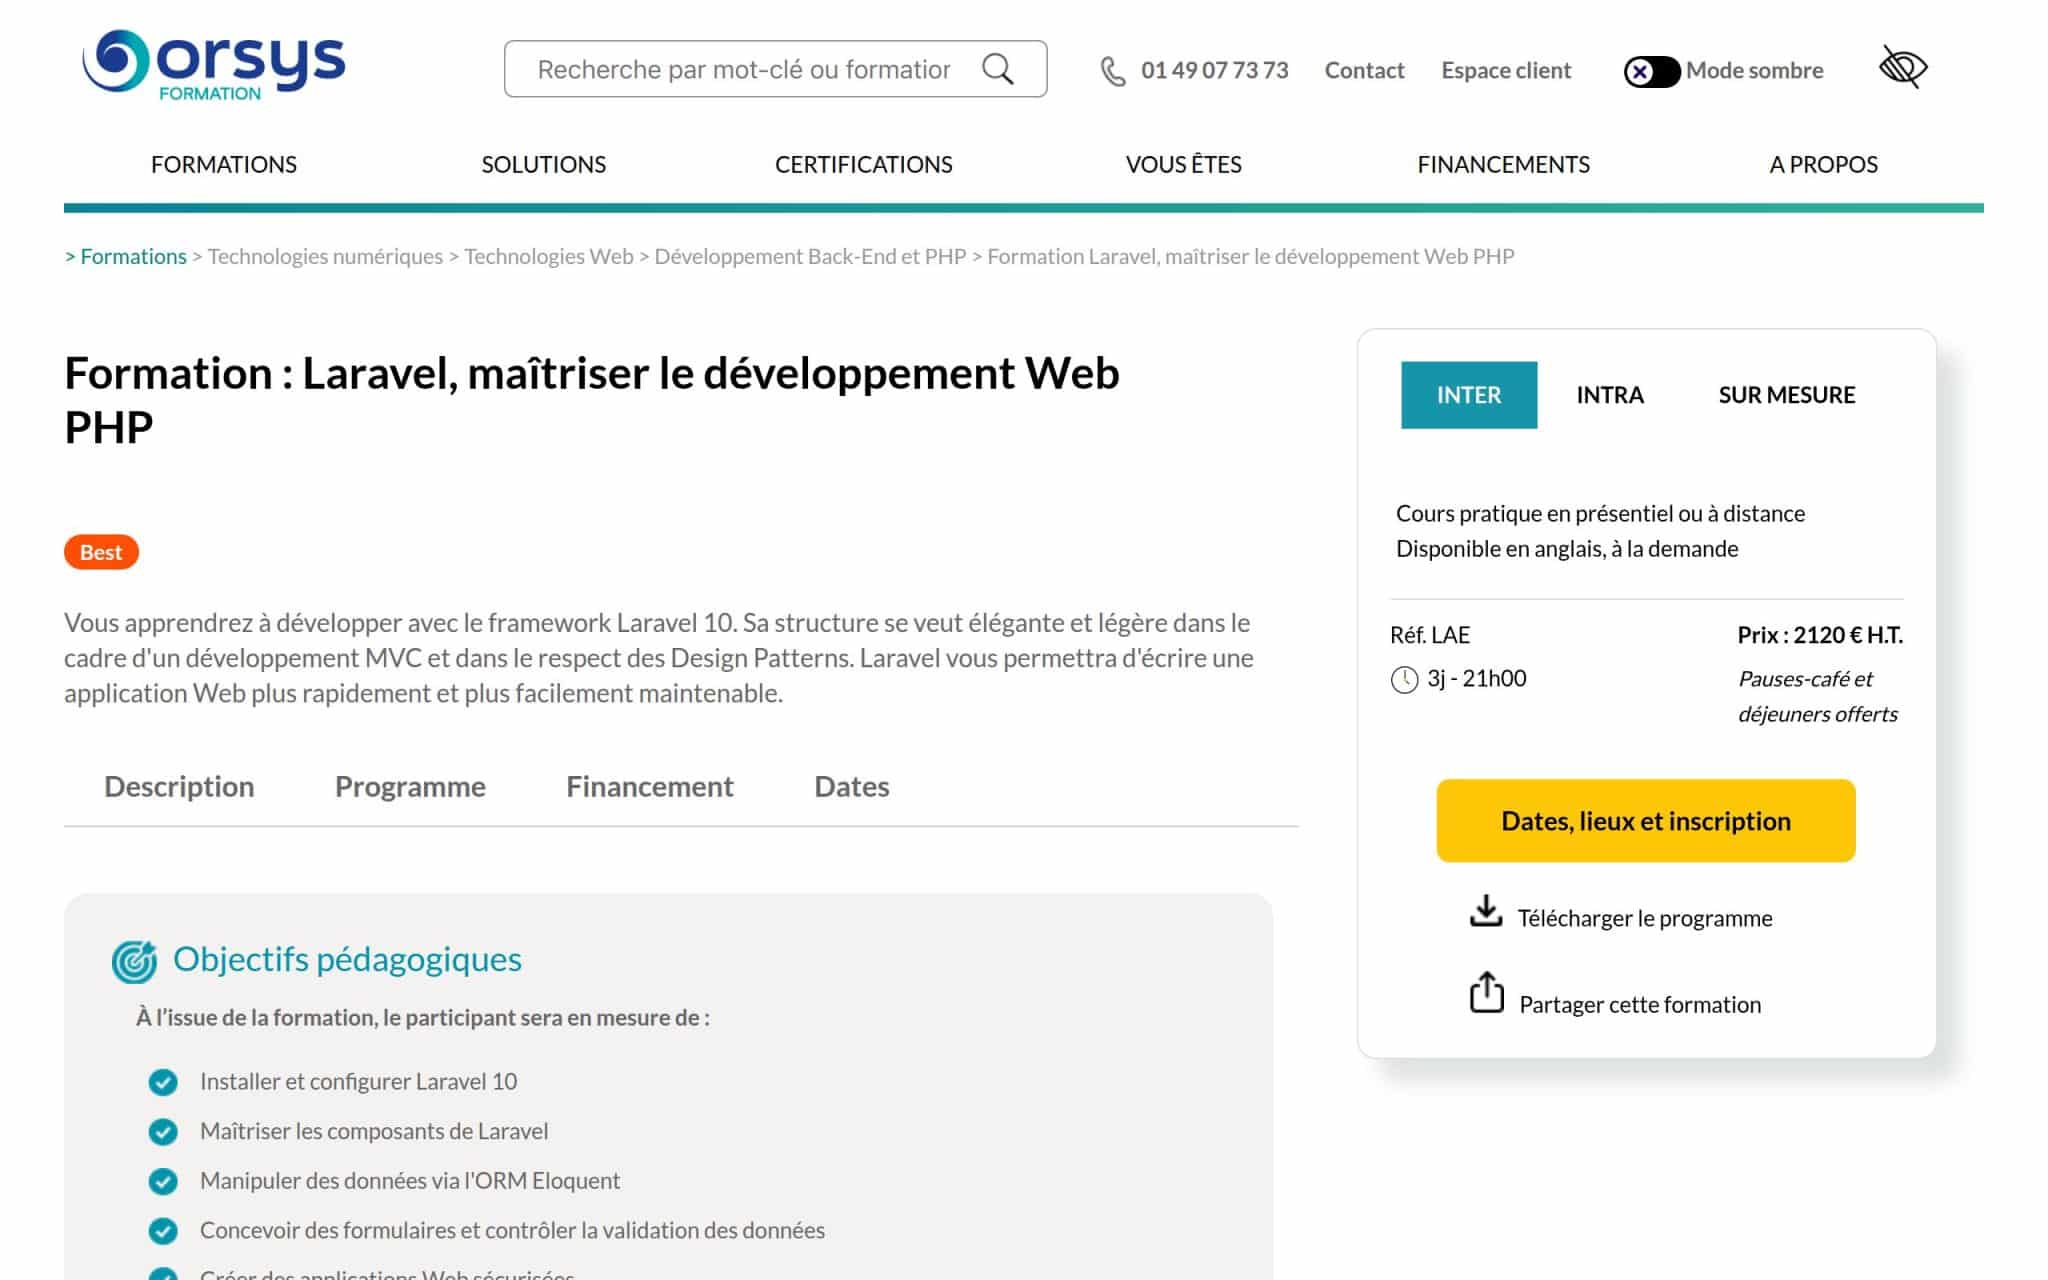Click the Orsys Formation logo

click(214, 66)
